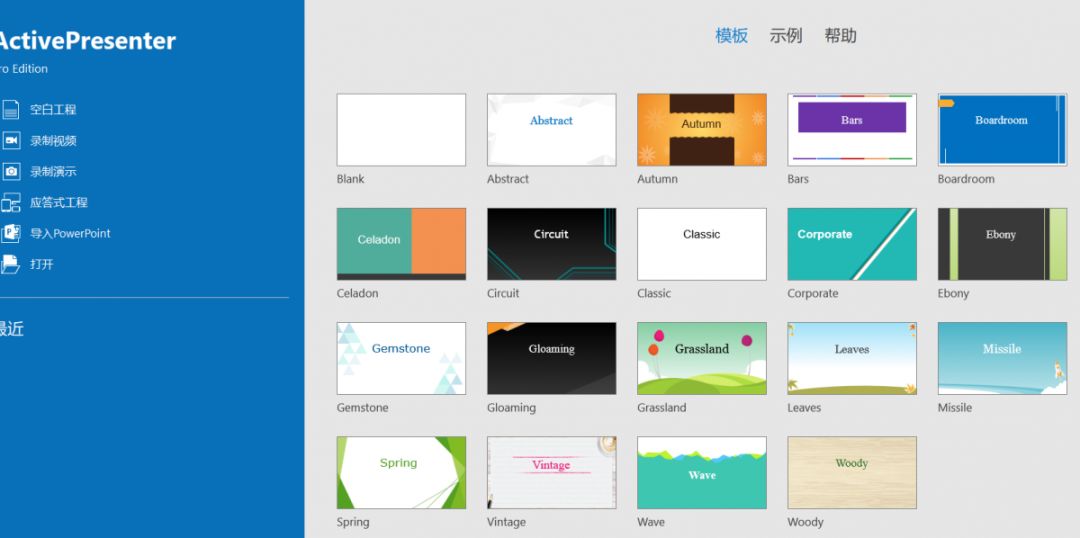Screen dimensions: 1080x538
Task: Start 录制视频 from the sidebar
Action: click(53, 141)
